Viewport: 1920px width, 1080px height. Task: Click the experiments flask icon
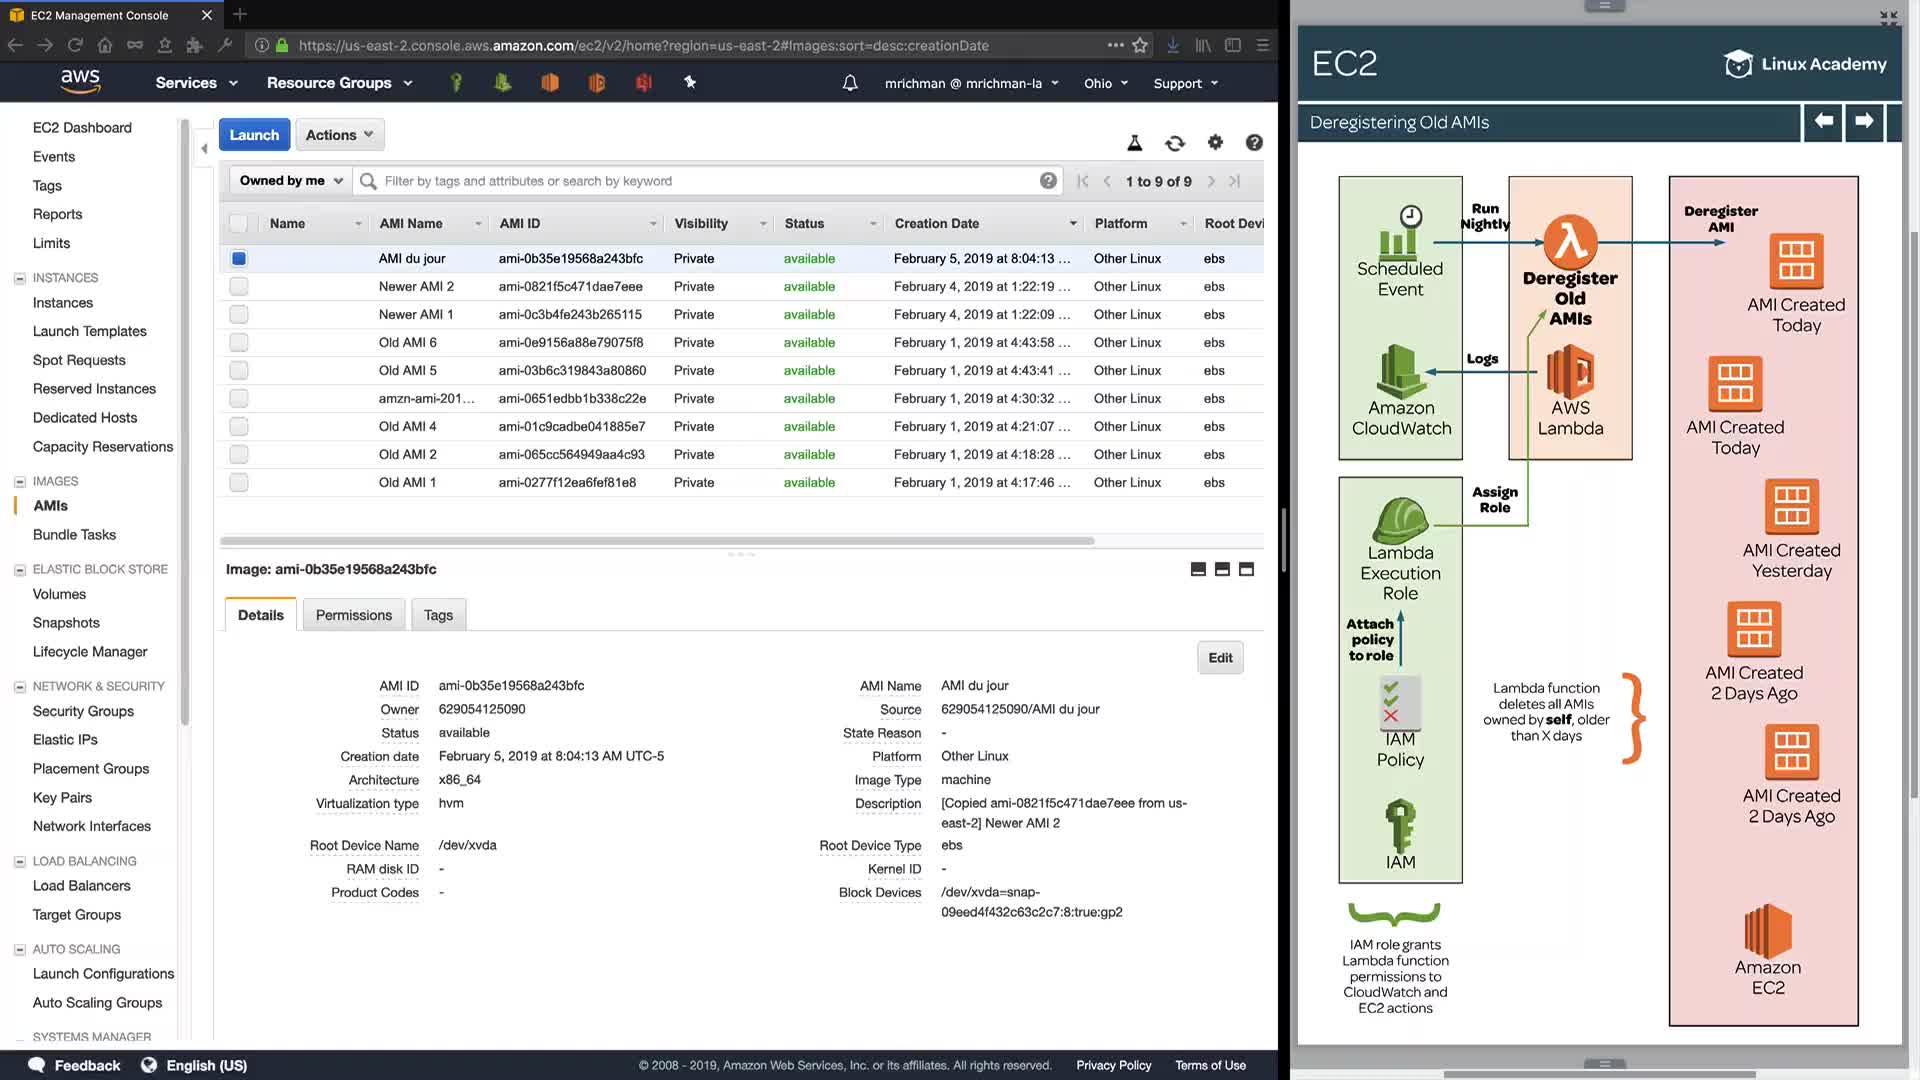[x=1135, y=143]
